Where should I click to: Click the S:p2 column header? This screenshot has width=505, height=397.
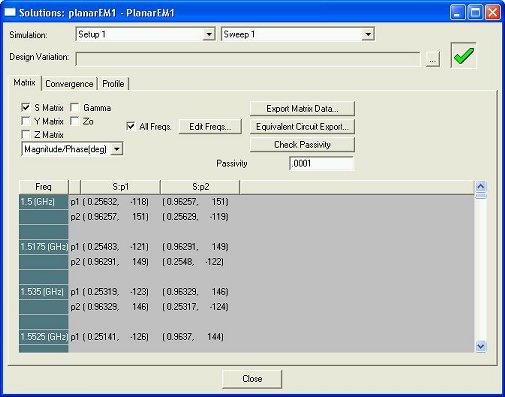[200, 187]
